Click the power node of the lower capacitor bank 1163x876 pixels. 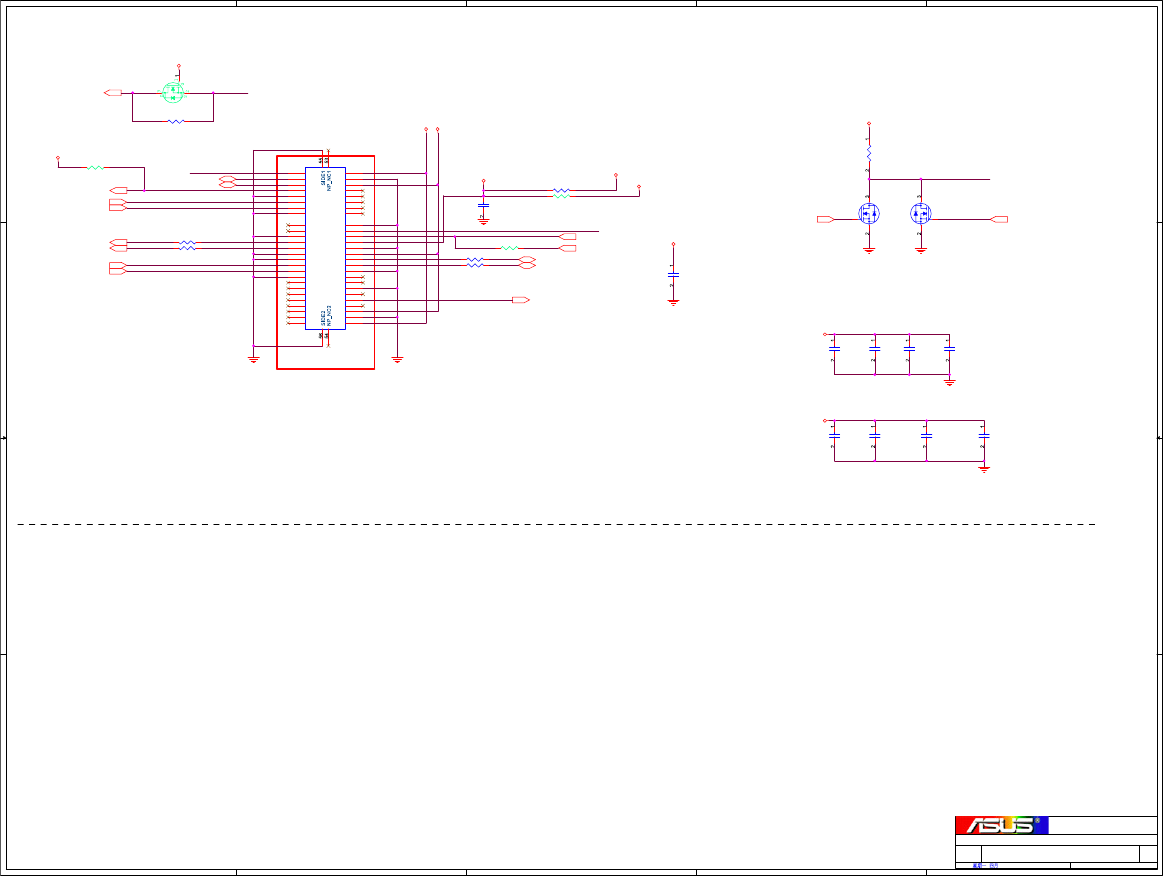(x=825, y=421)
